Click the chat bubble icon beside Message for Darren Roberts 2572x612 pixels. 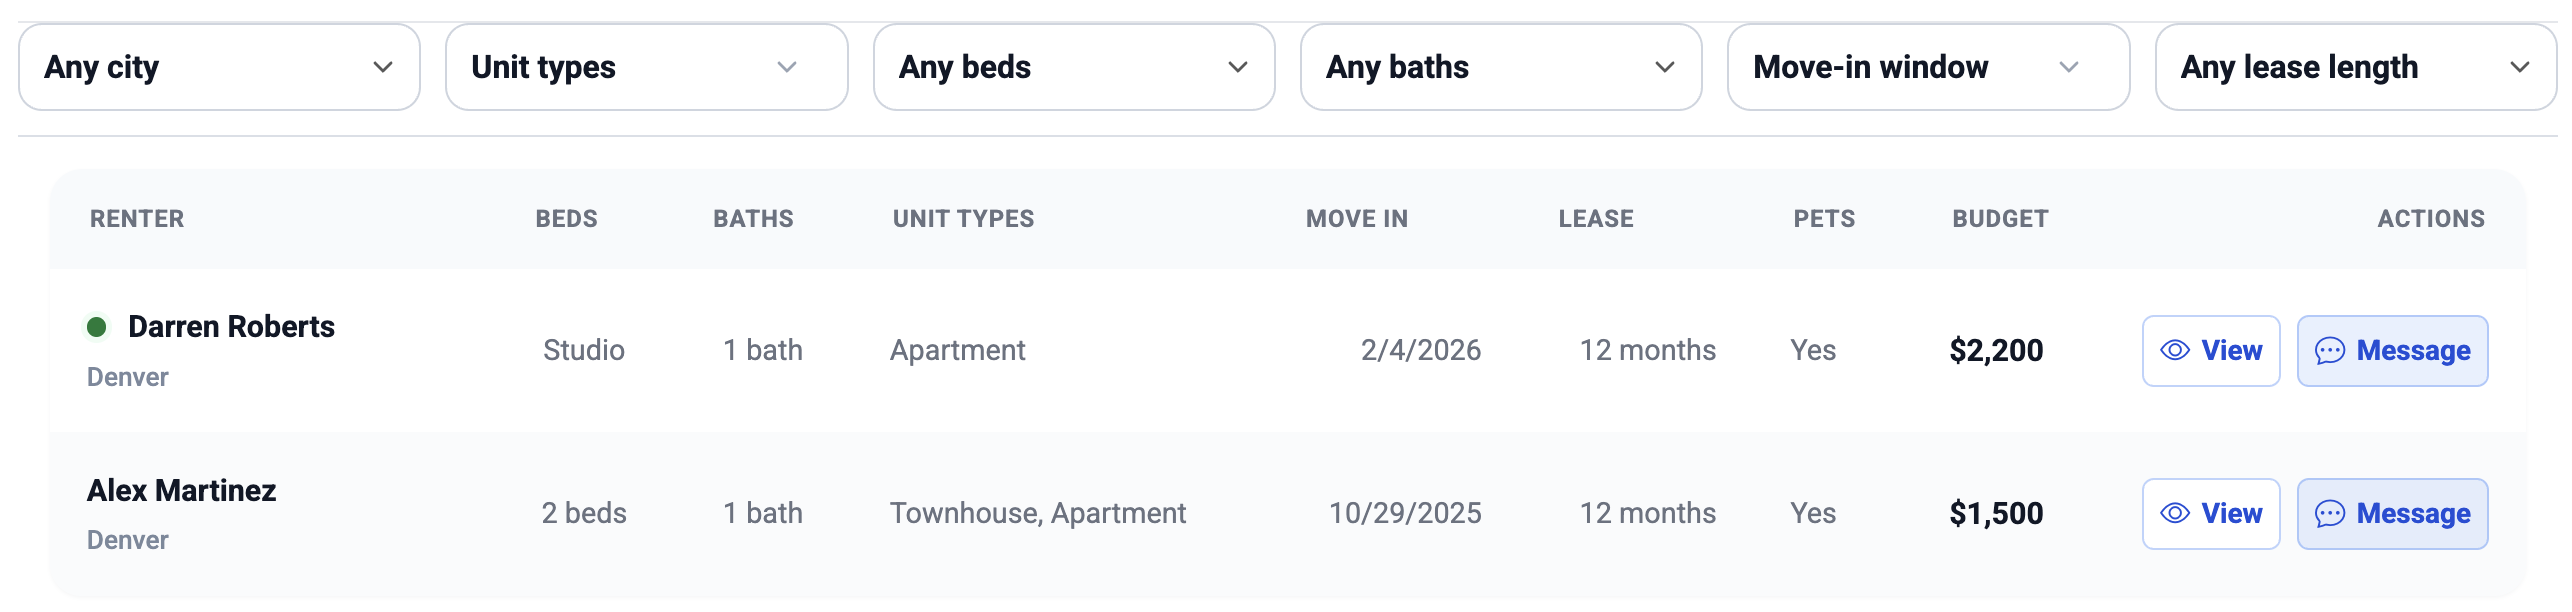click(2330, 351)
